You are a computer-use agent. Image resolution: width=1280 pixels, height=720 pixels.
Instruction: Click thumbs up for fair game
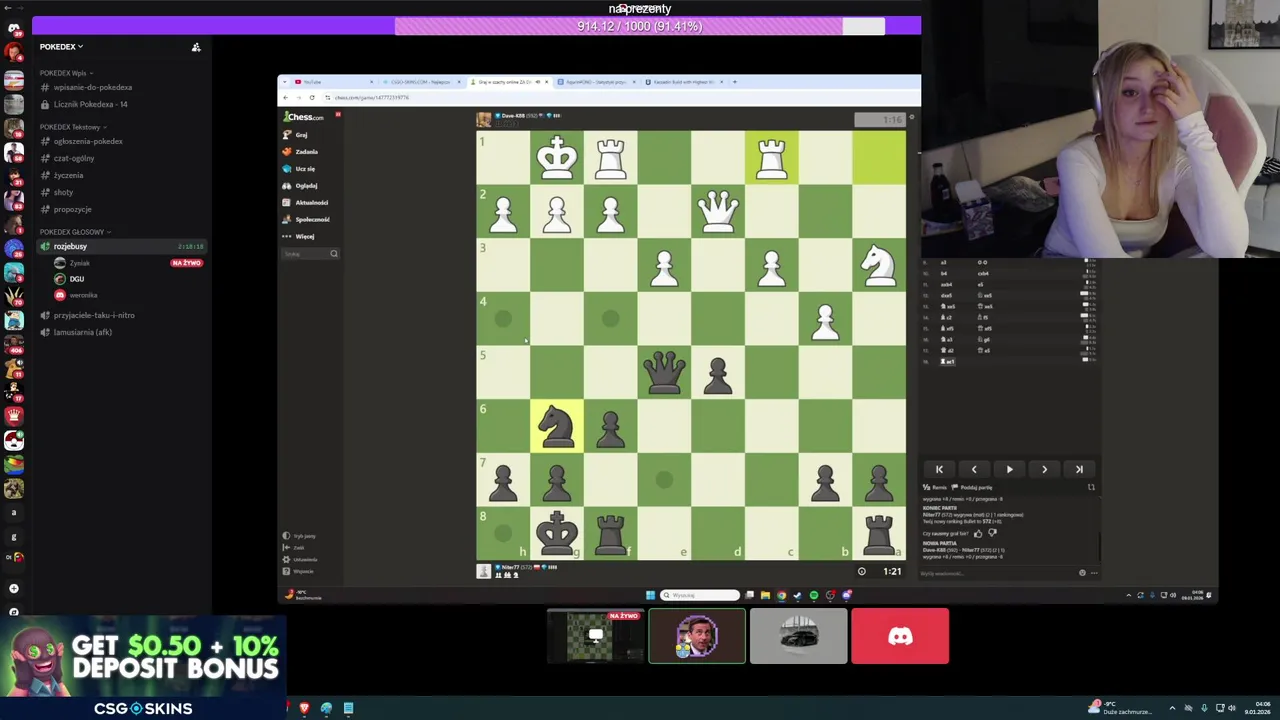(x=978, y=533)
